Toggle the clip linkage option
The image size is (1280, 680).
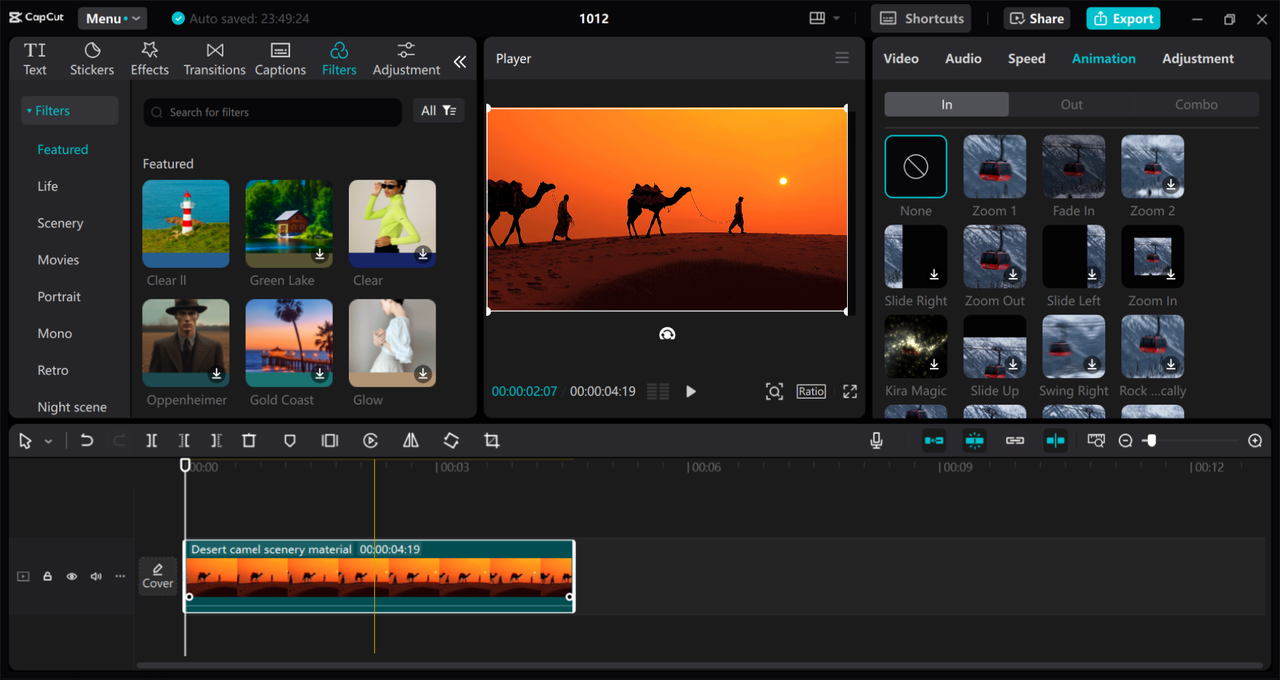[x=1015, y=441]
